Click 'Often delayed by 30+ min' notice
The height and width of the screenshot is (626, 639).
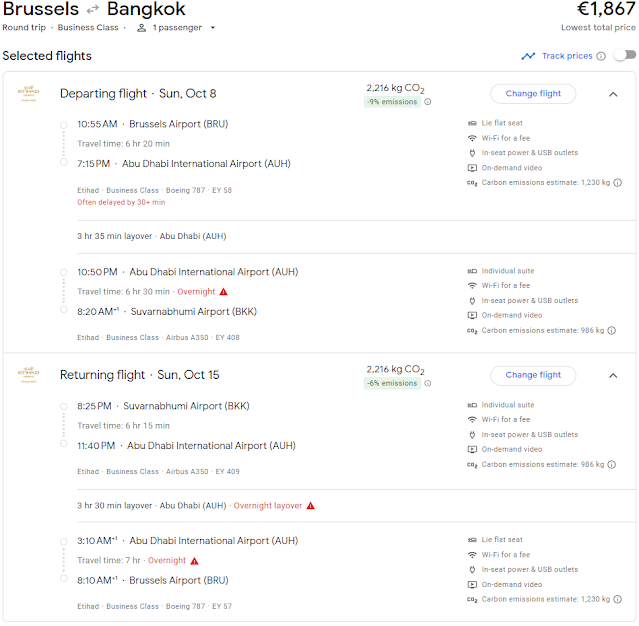coord(121,202)
